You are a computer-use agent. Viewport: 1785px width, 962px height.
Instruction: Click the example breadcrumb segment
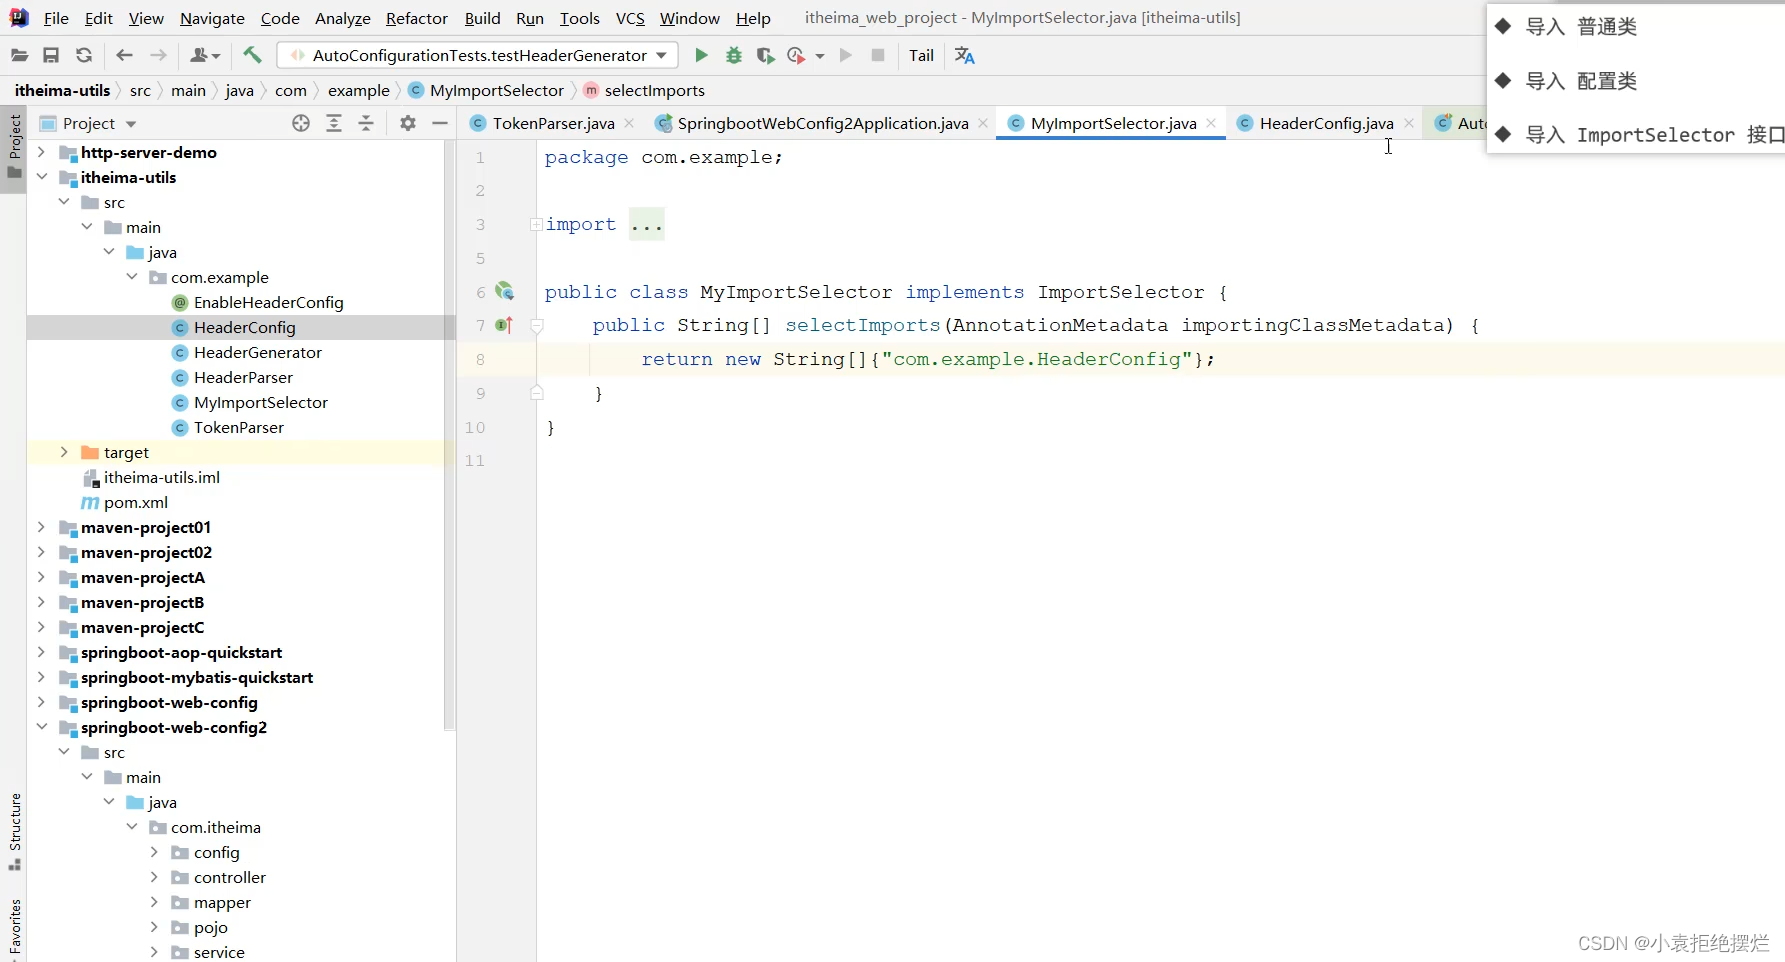tap(359, 90)
